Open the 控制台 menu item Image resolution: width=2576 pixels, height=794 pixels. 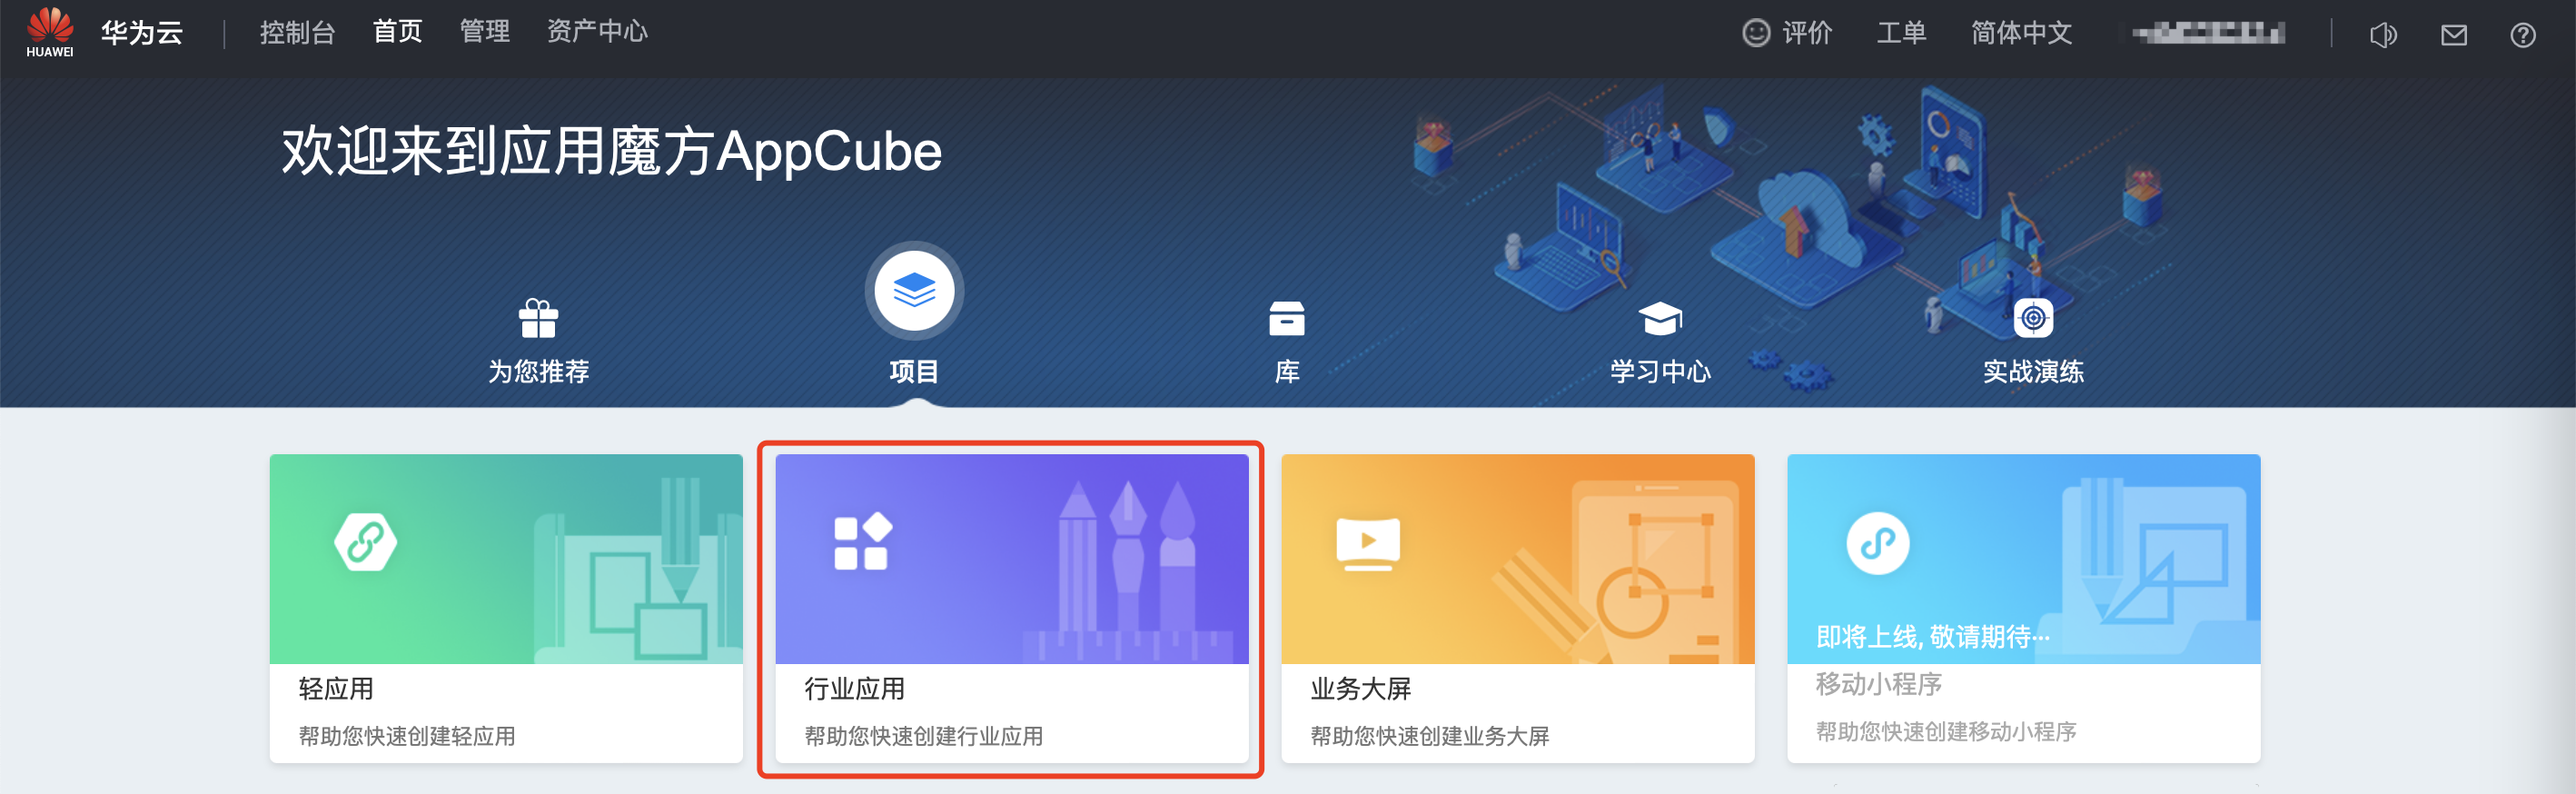coord(297,33)
